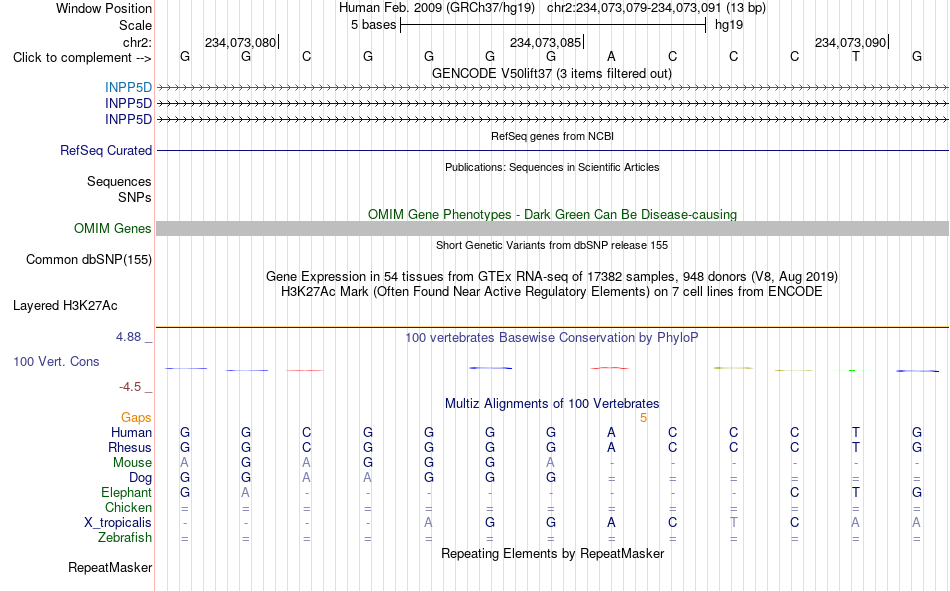Click the 234,073,080 coordinate marker
Viewport: 950px width, 591px height.
241,42
